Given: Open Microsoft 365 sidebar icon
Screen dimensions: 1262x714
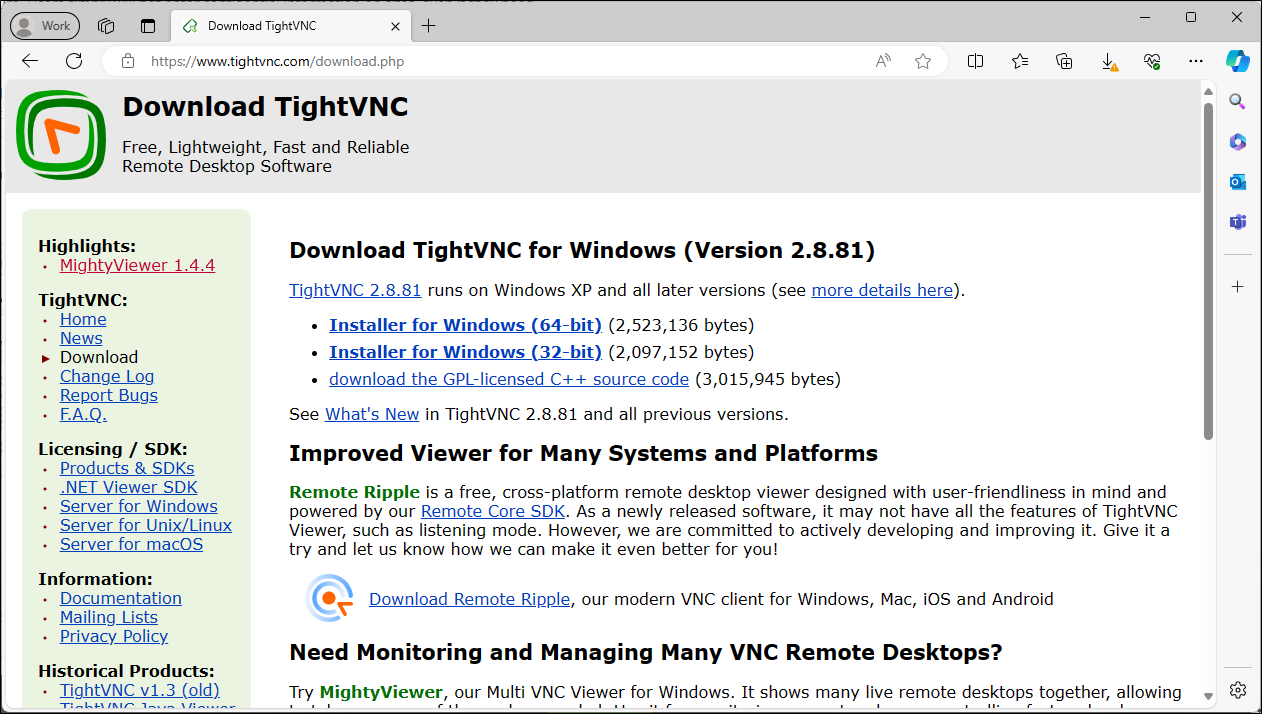Looking at the screenshot, I should point(1237,141).
